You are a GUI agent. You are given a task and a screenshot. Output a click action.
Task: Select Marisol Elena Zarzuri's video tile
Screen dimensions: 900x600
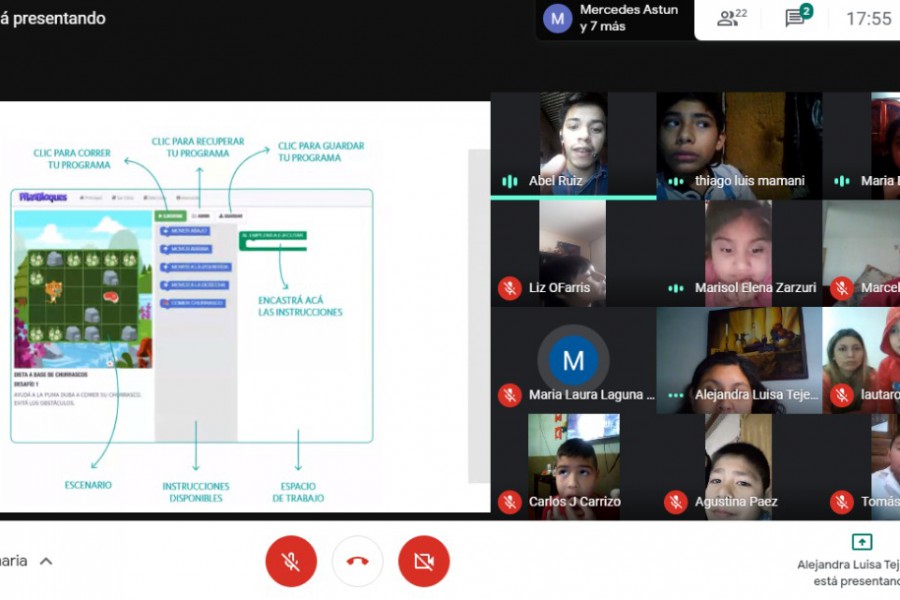(739, 253)
